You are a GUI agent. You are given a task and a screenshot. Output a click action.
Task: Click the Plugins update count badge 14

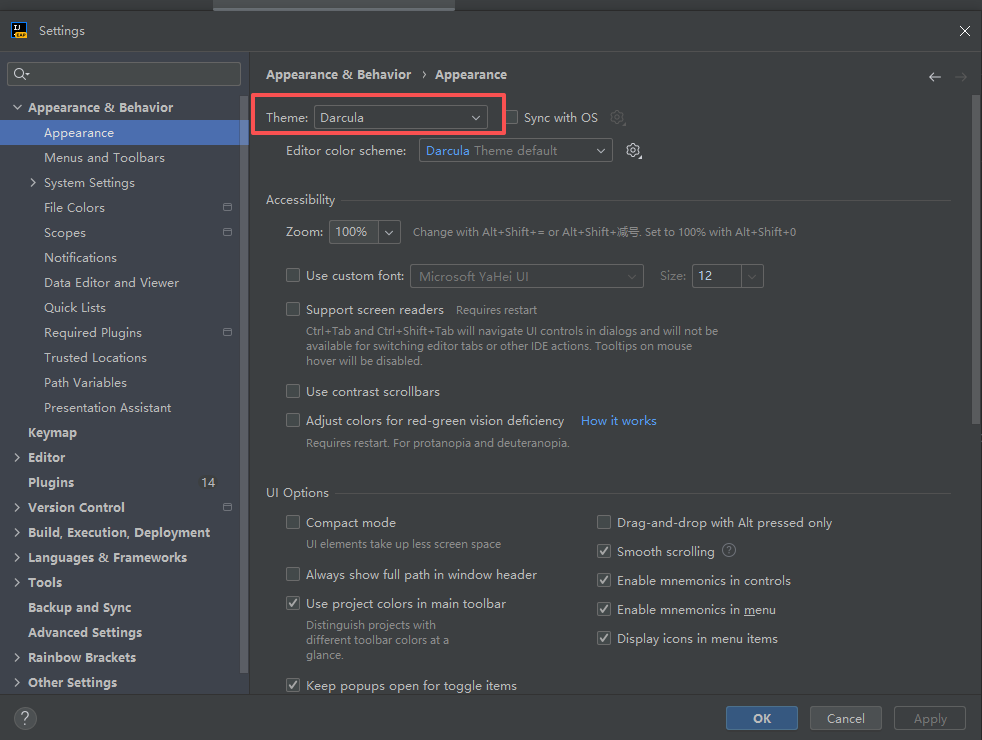(x=208, y=483)
